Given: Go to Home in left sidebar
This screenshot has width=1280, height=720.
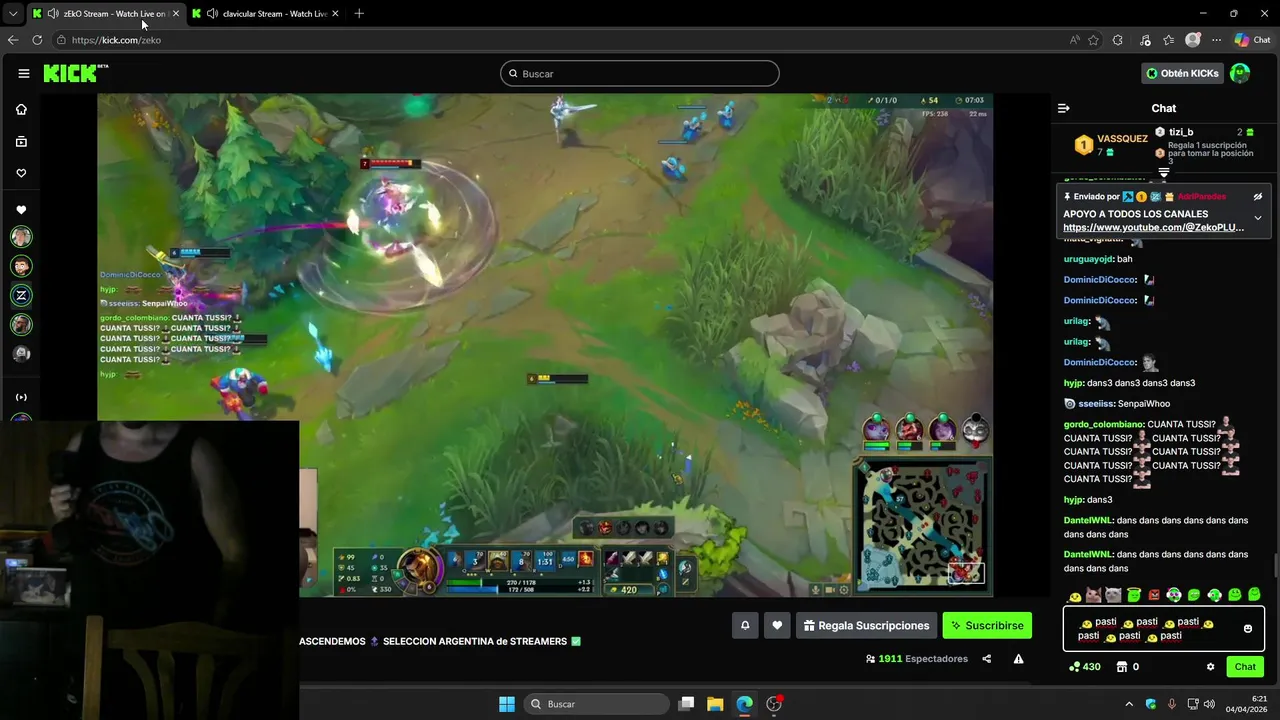Looking at the screenshot, I should pos(21,109).
